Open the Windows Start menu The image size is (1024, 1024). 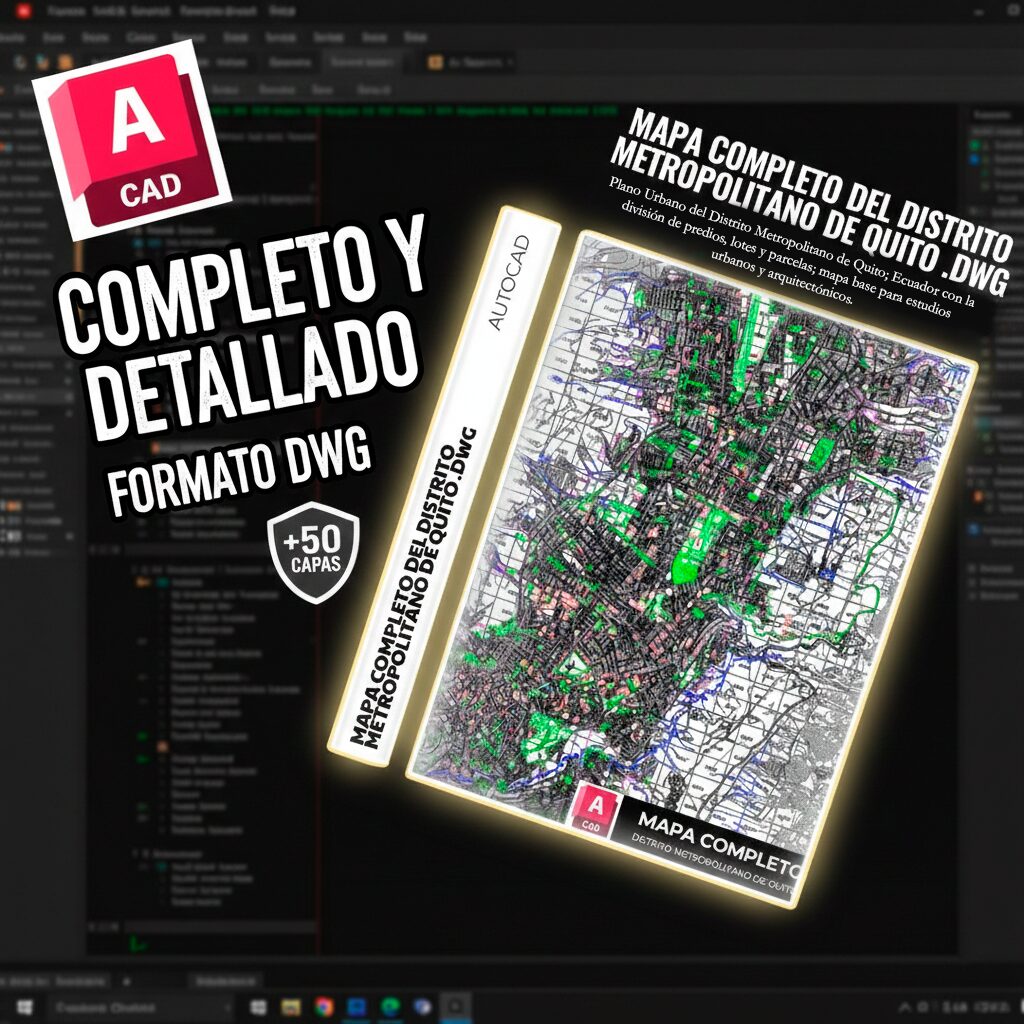point(23,1006)
